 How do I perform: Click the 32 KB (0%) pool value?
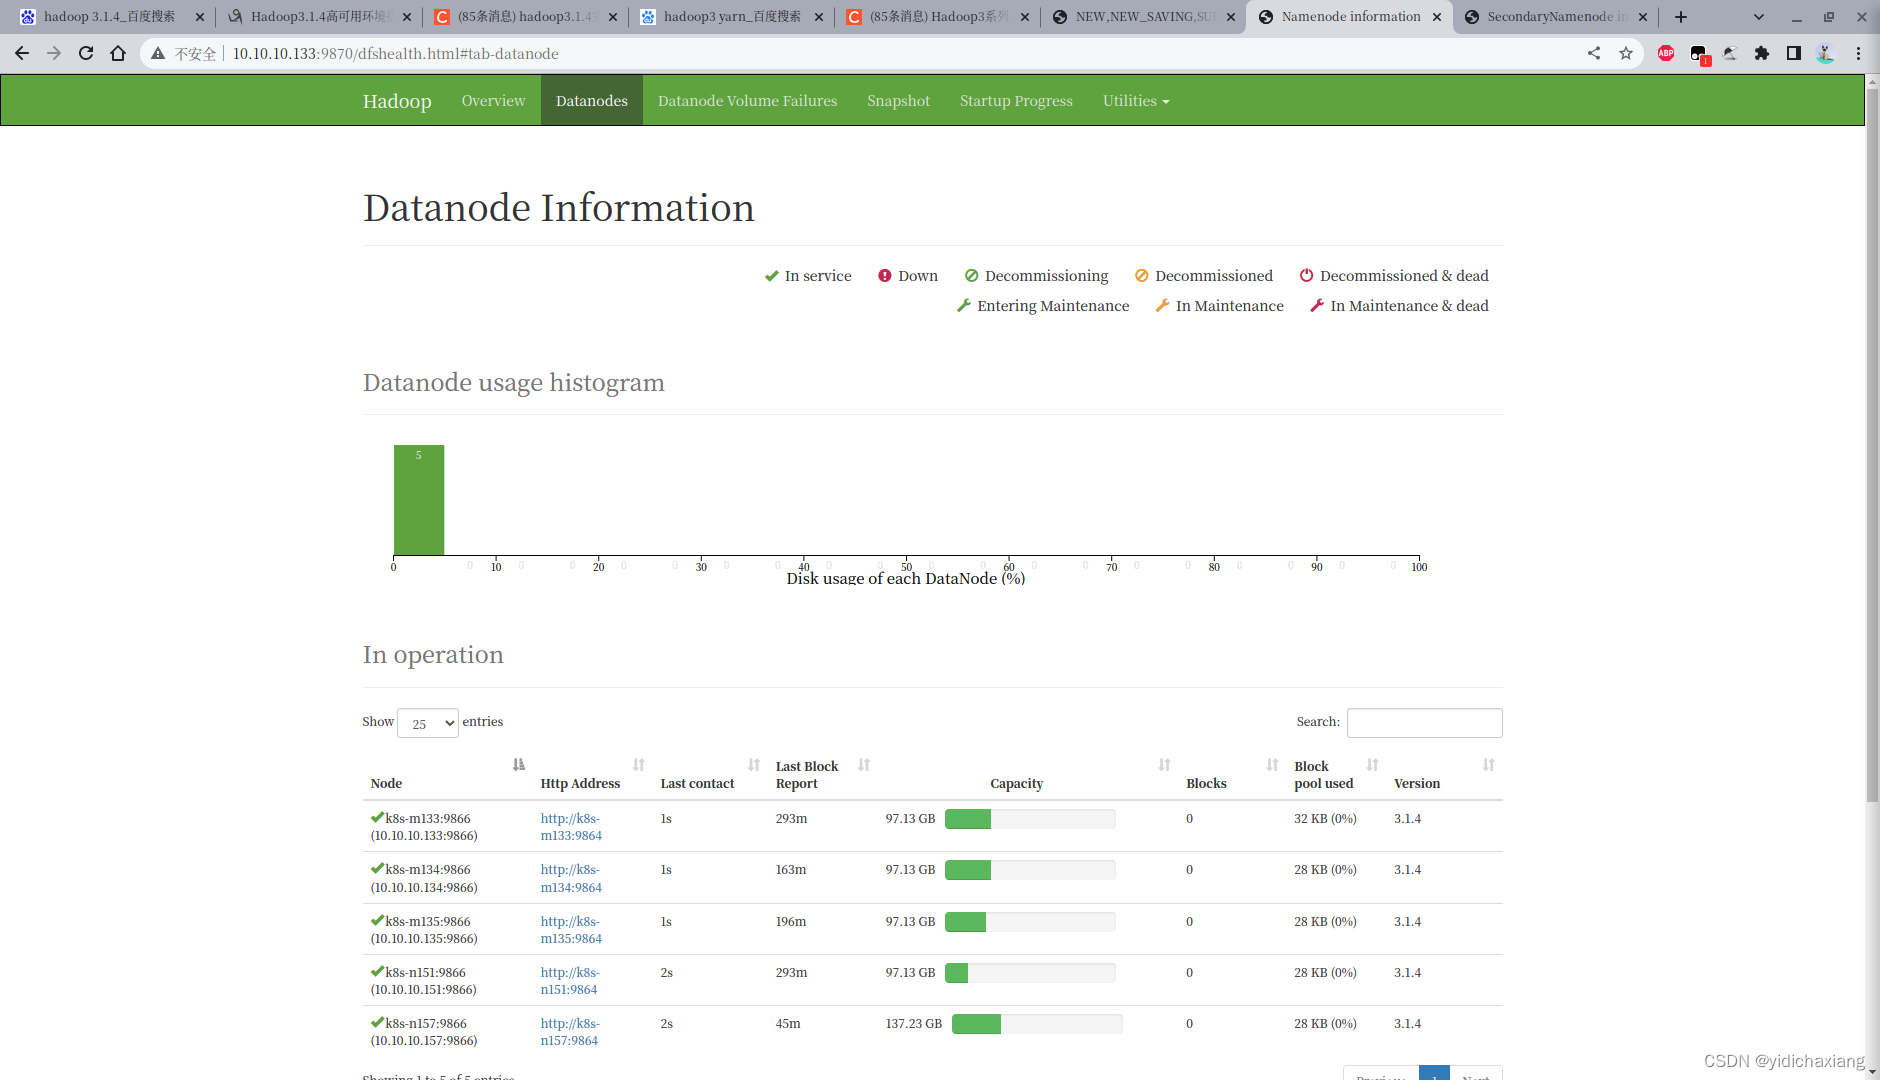pyautogui.click(x=1325, y=819)
